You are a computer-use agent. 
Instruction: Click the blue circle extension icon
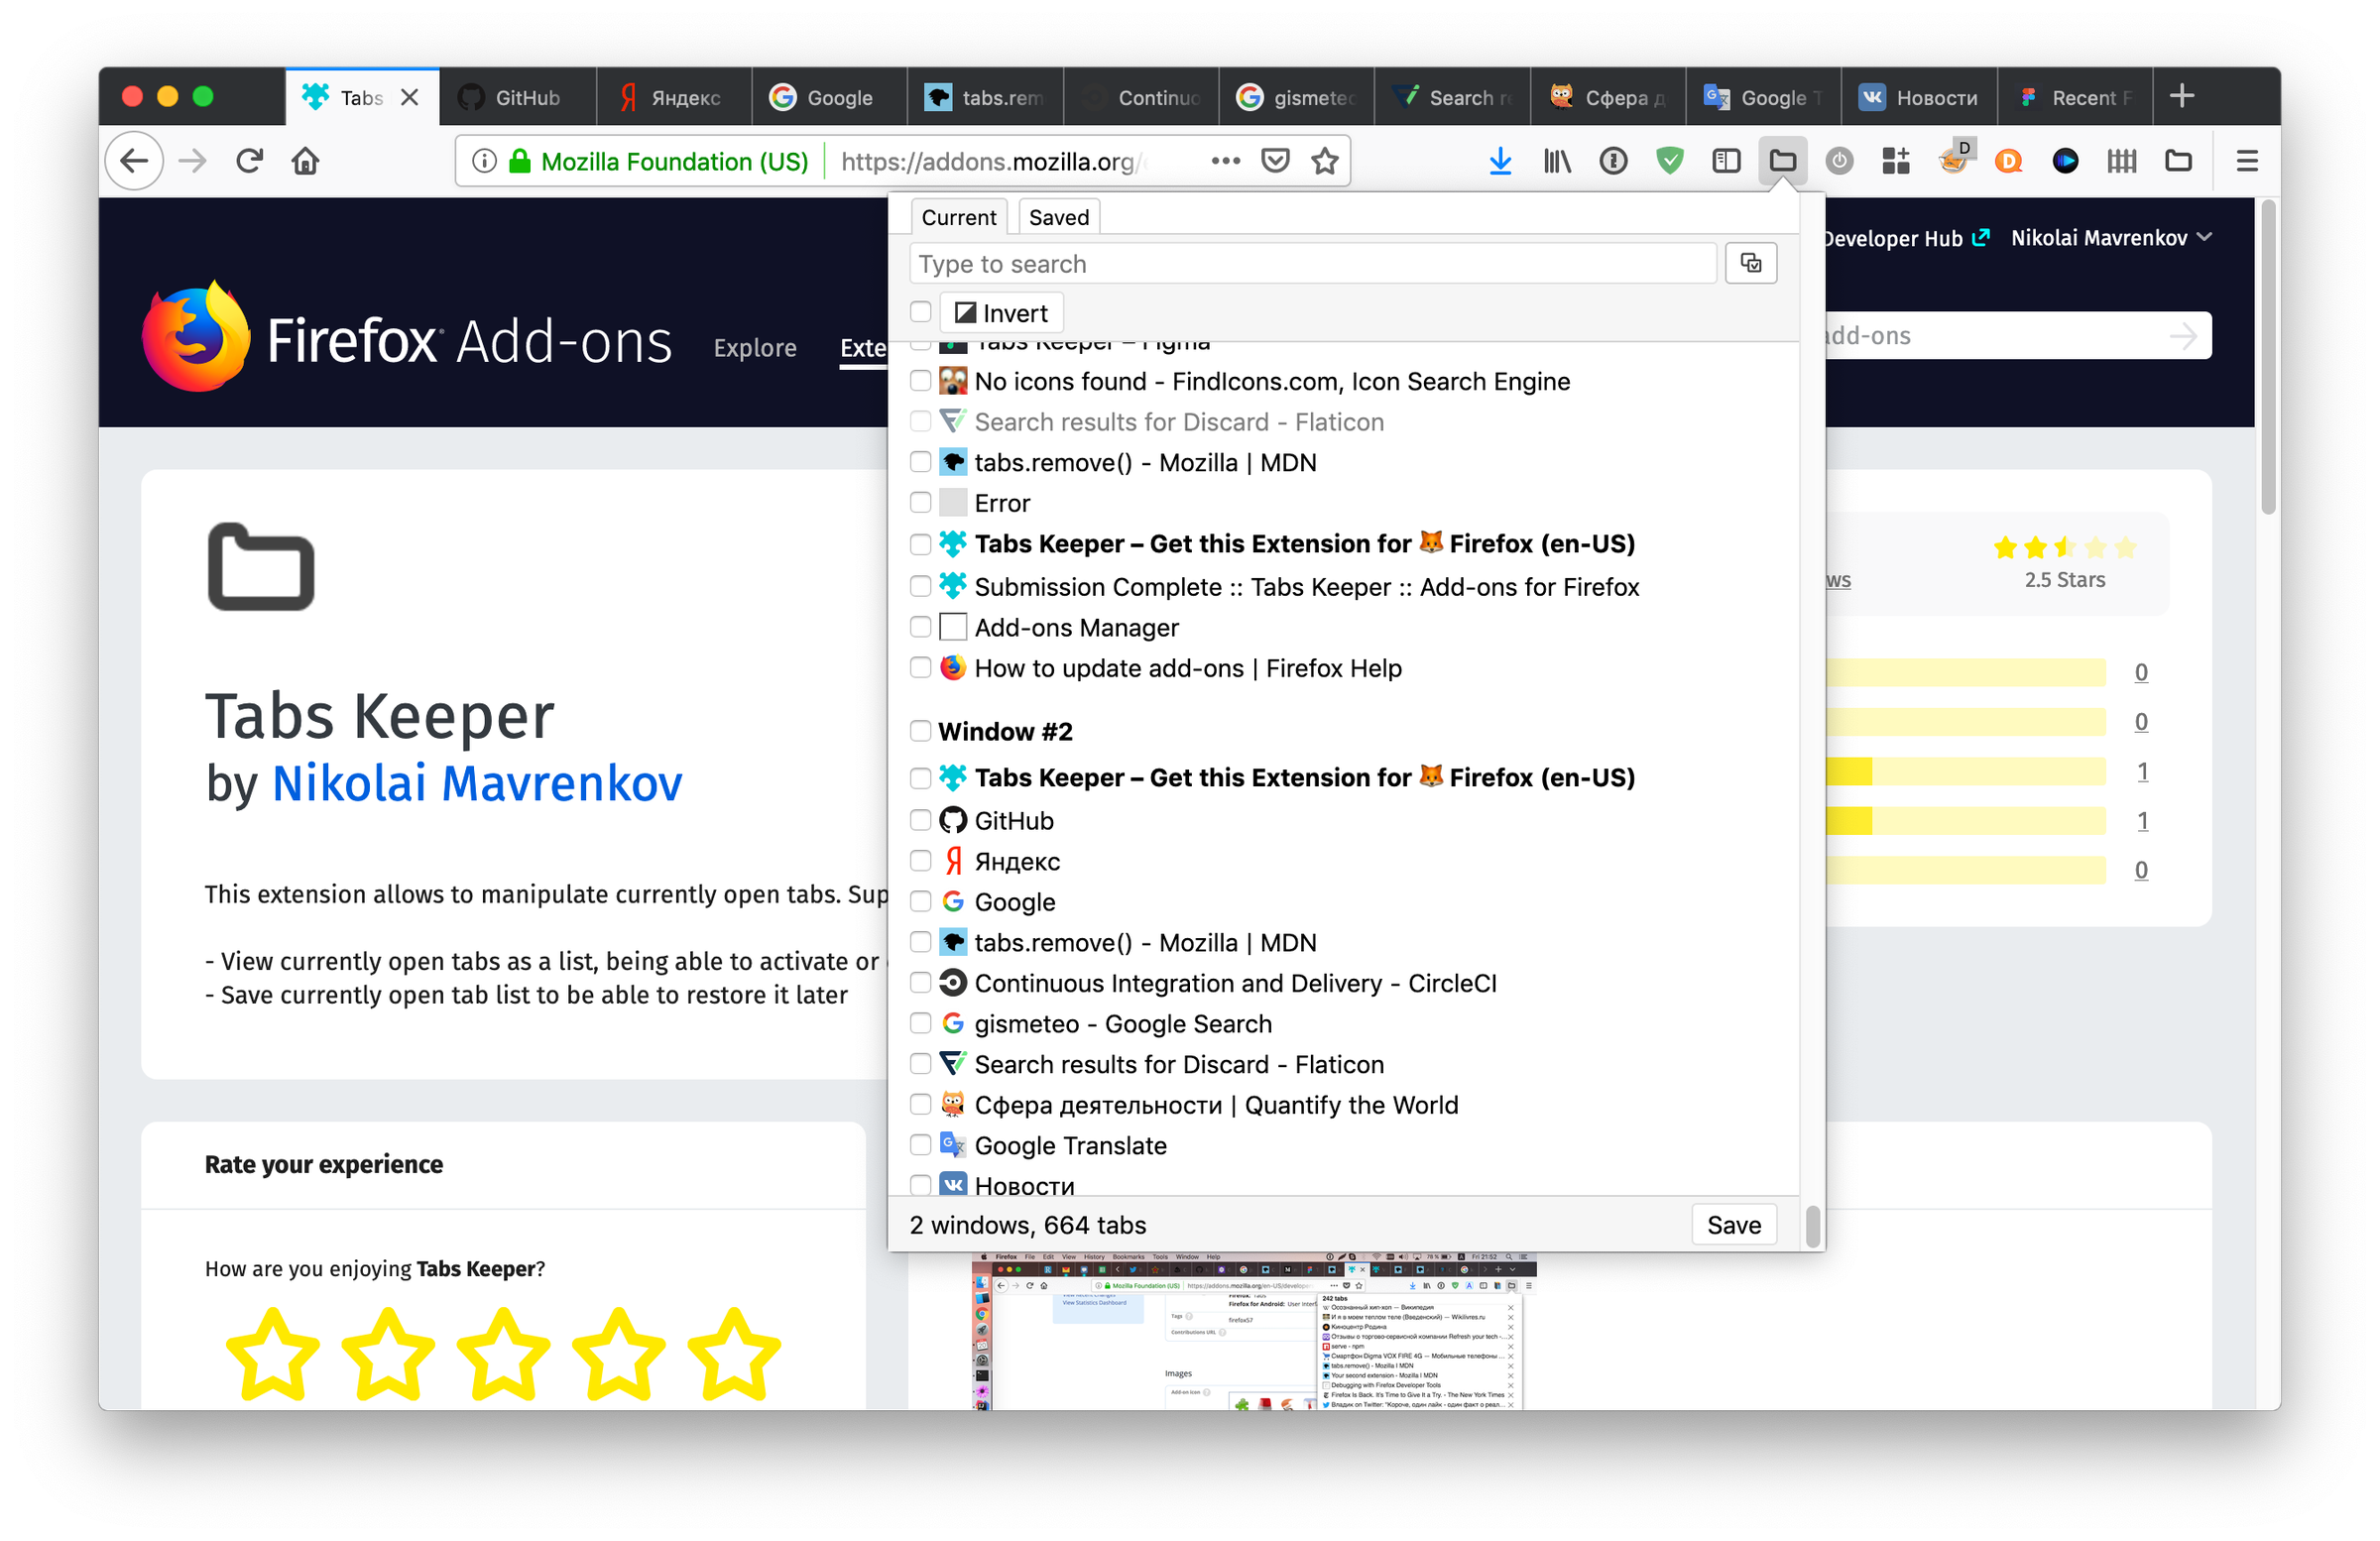[x=2065, y=160]
